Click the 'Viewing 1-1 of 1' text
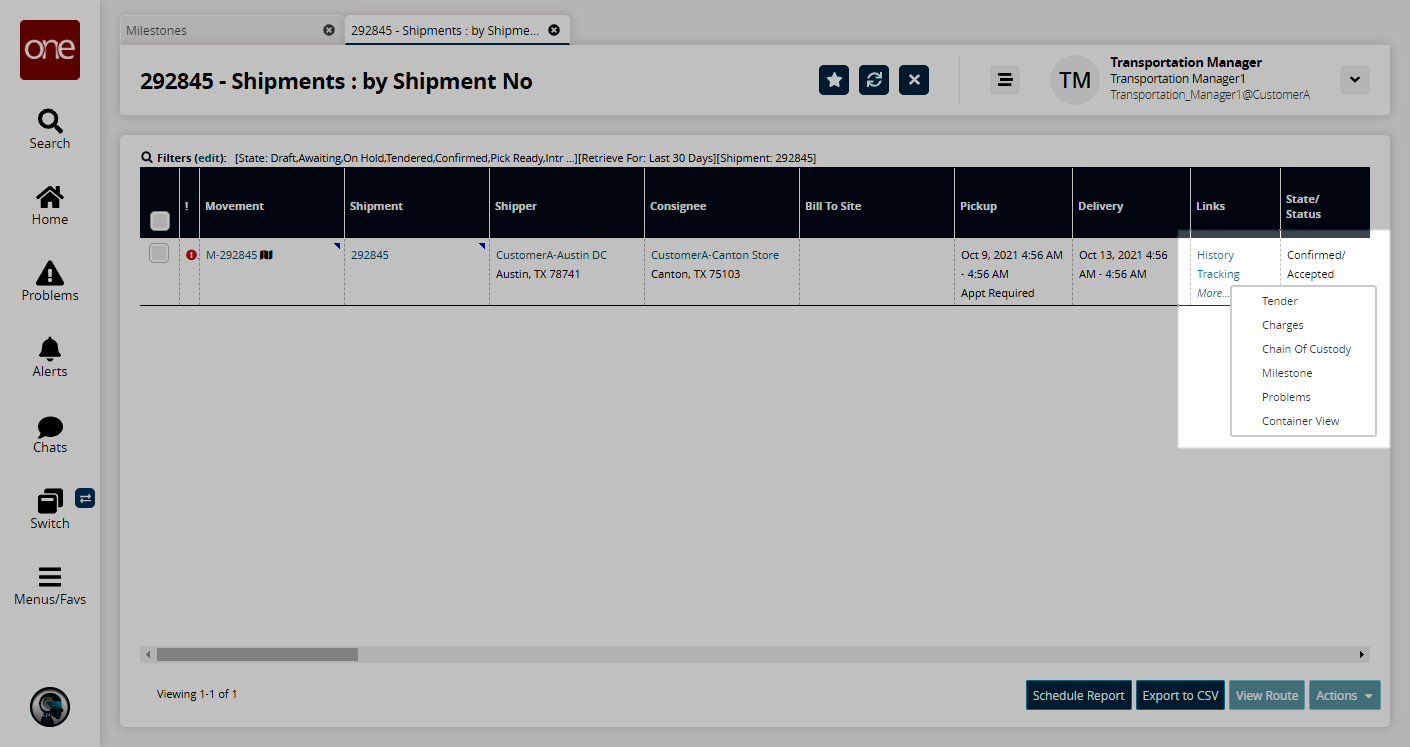The height and width of the screenshot is (747, 1410). (x=197, y=694)
